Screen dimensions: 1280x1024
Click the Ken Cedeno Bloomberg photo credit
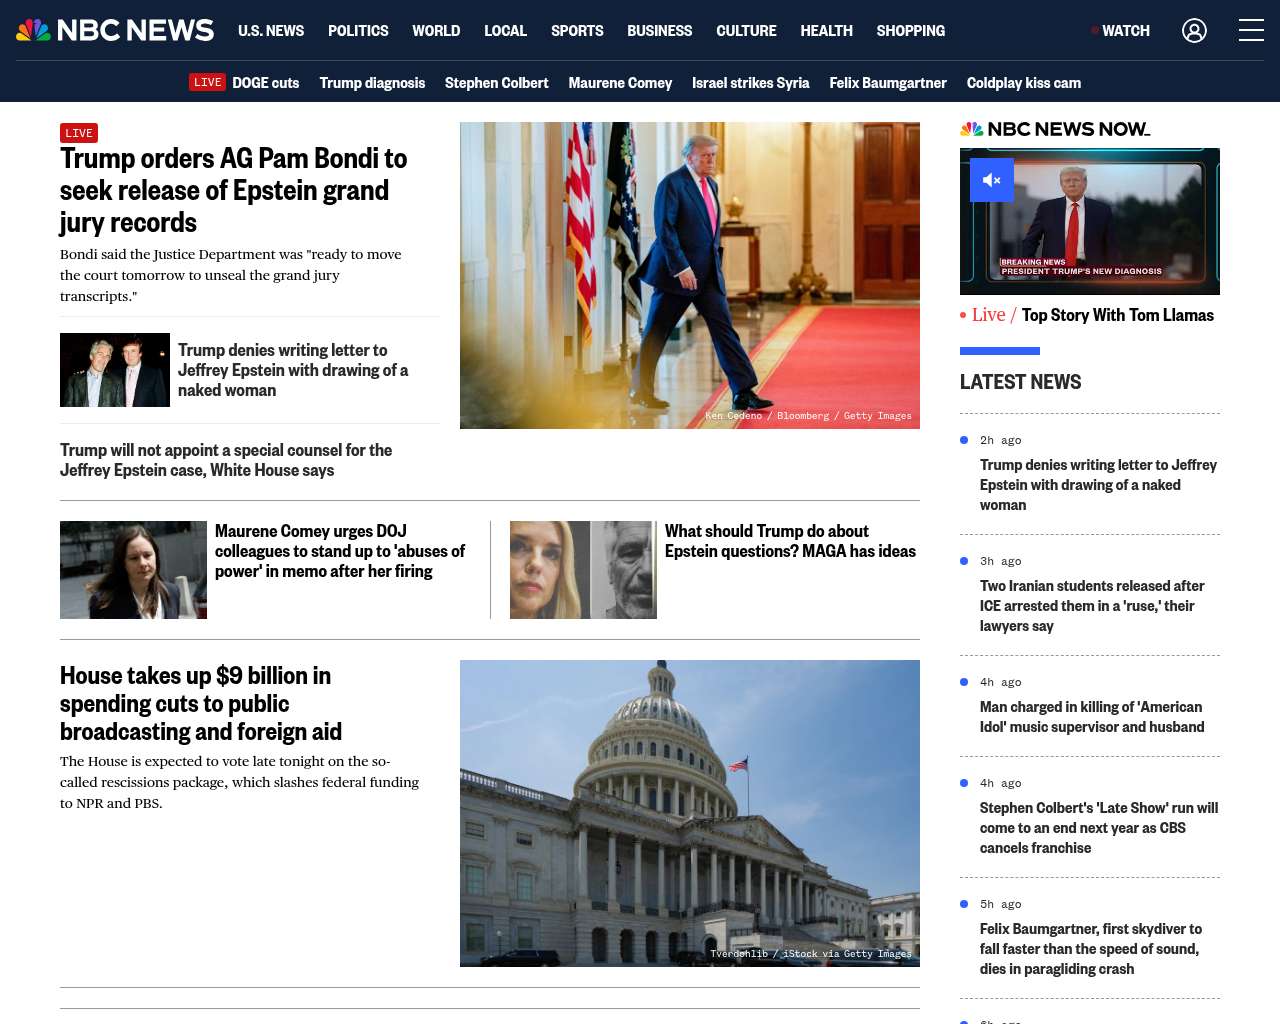coord(808,416)
